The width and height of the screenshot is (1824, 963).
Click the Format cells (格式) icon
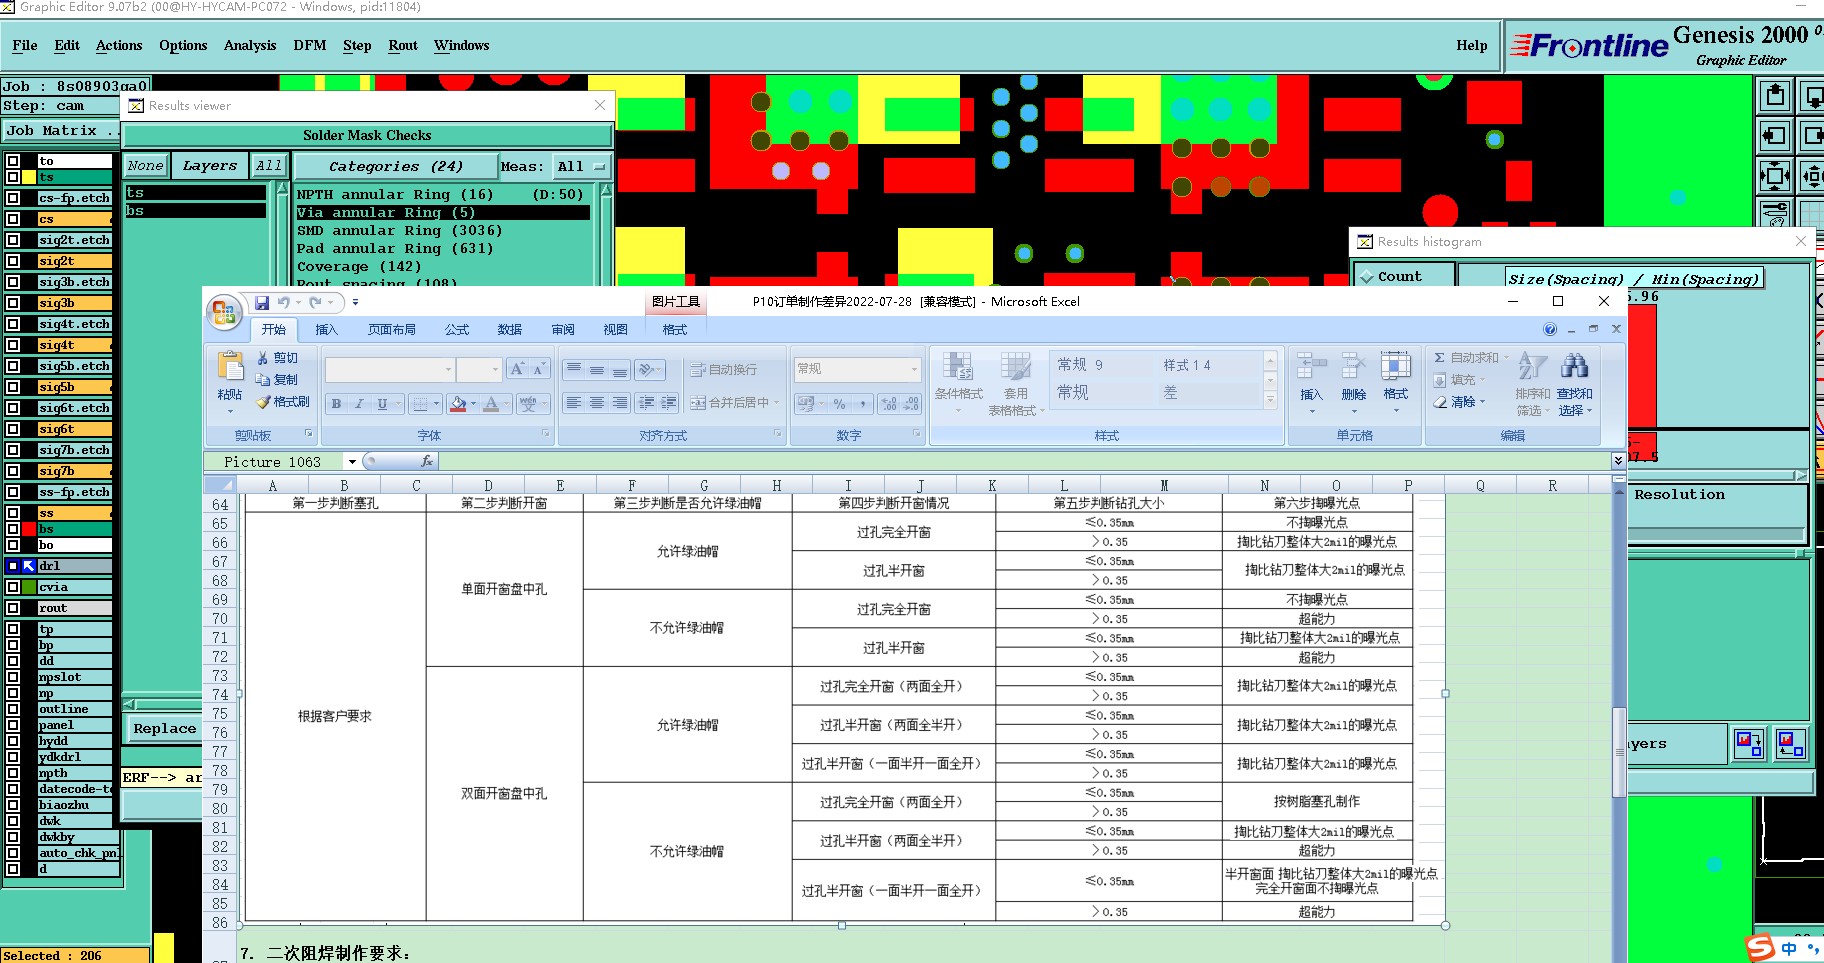1396,366
